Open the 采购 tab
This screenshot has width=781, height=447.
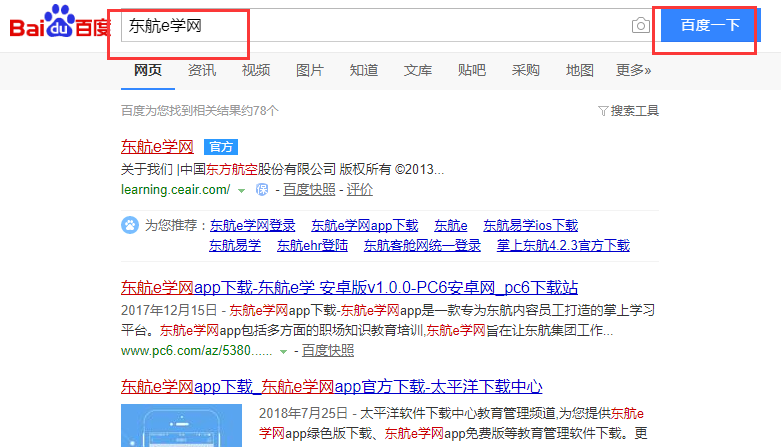coord(525,70)
